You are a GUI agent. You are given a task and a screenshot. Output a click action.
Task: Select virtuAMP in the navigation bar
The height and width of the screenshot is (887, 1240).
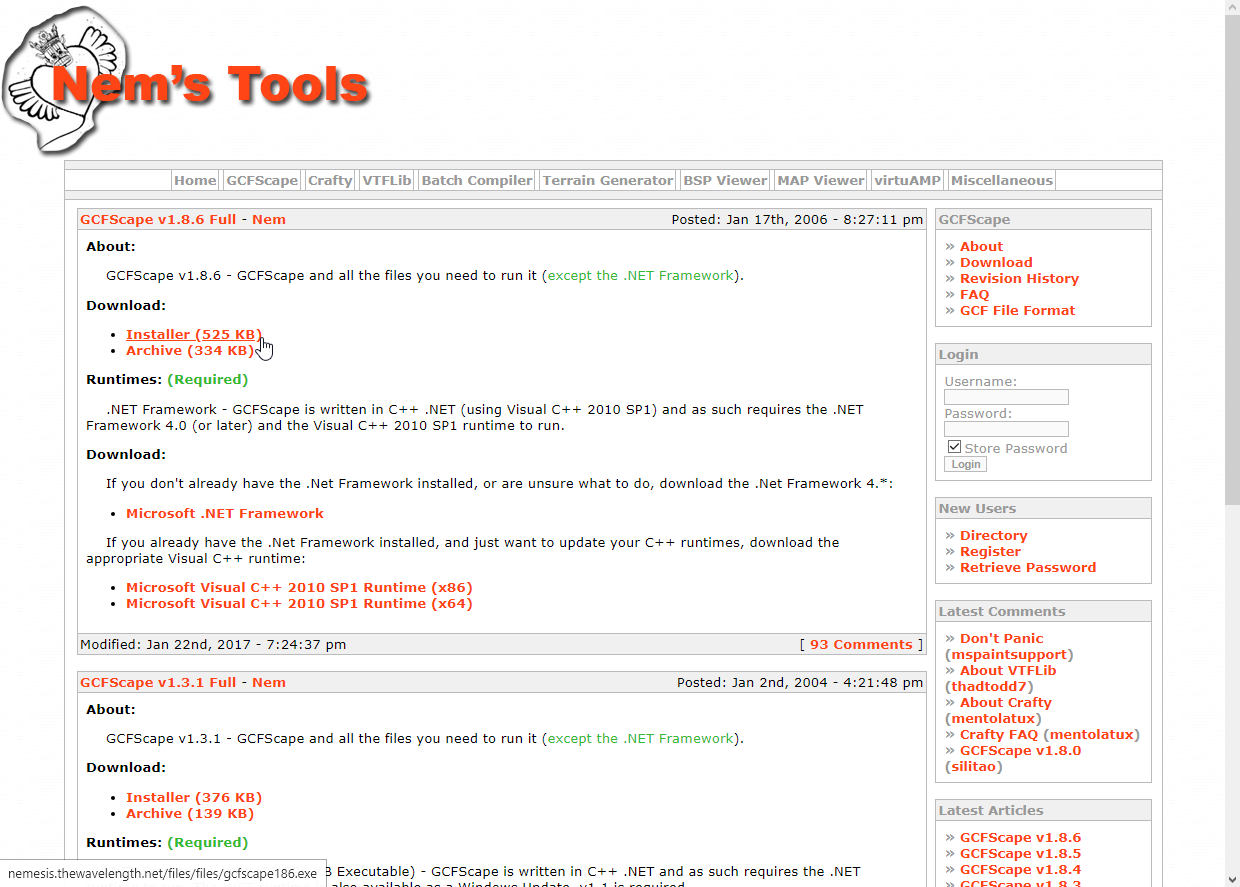pos(907,181)
